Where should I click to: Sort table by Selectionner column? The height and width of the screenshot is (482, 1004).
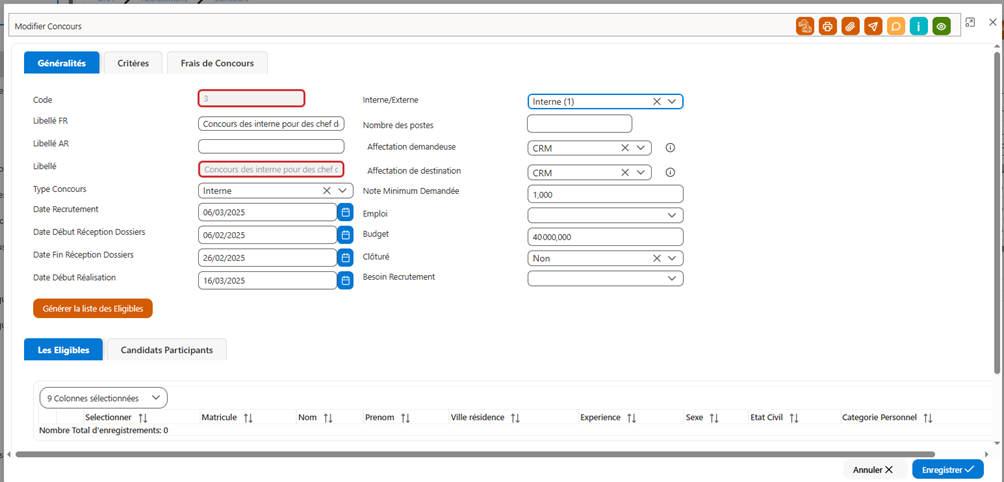[x=143, y=417]
